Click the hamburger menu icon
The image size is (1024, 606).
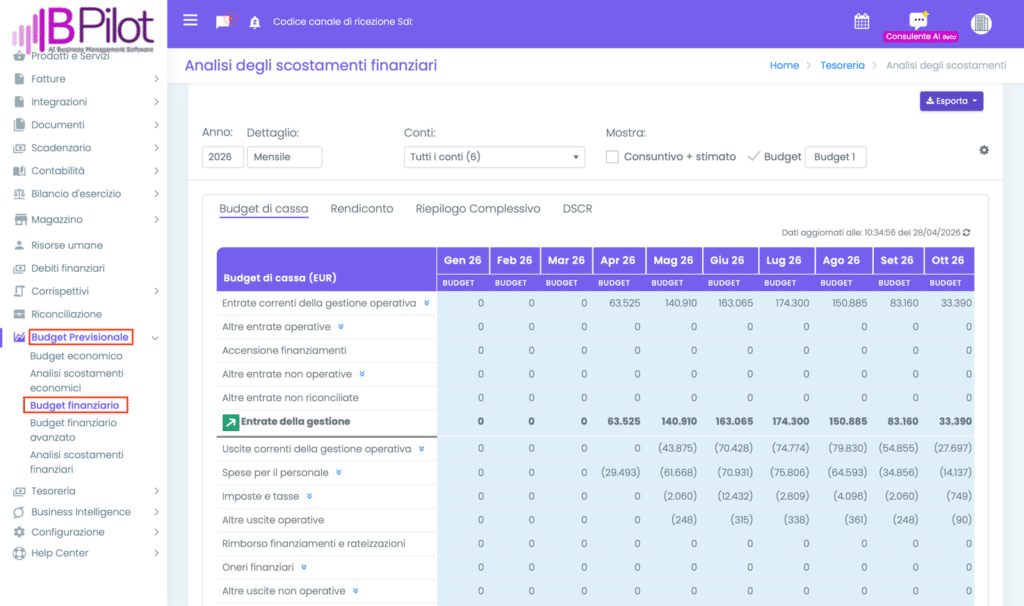tap(191, 21)
